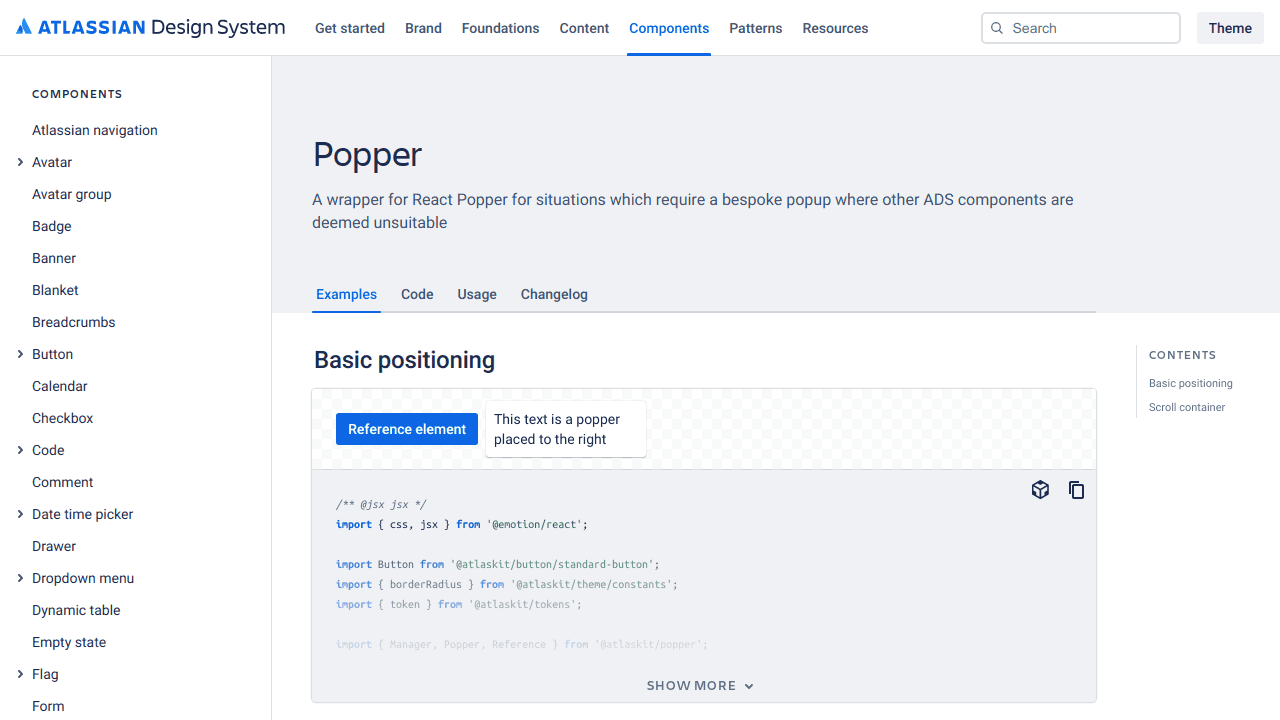Click the Popper page heading

(367, 155)
